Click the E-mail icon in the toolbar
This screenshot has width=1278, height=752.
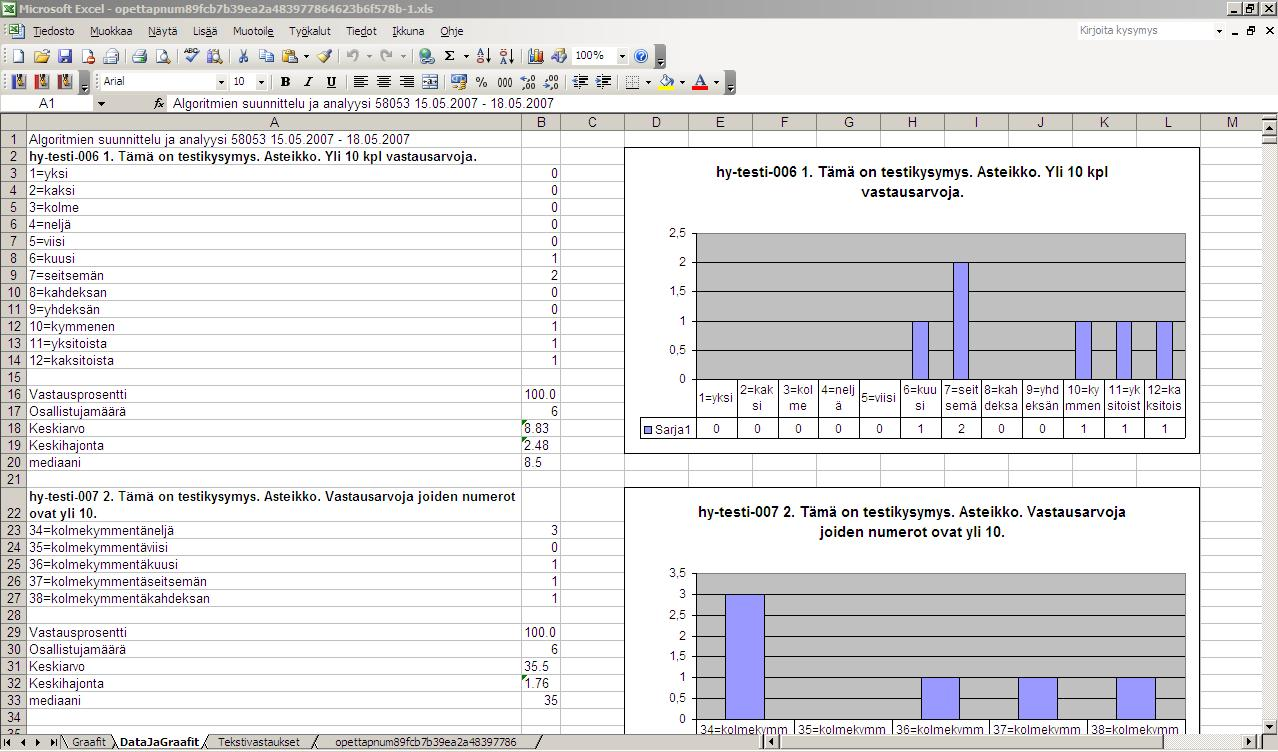pos(111,56)
